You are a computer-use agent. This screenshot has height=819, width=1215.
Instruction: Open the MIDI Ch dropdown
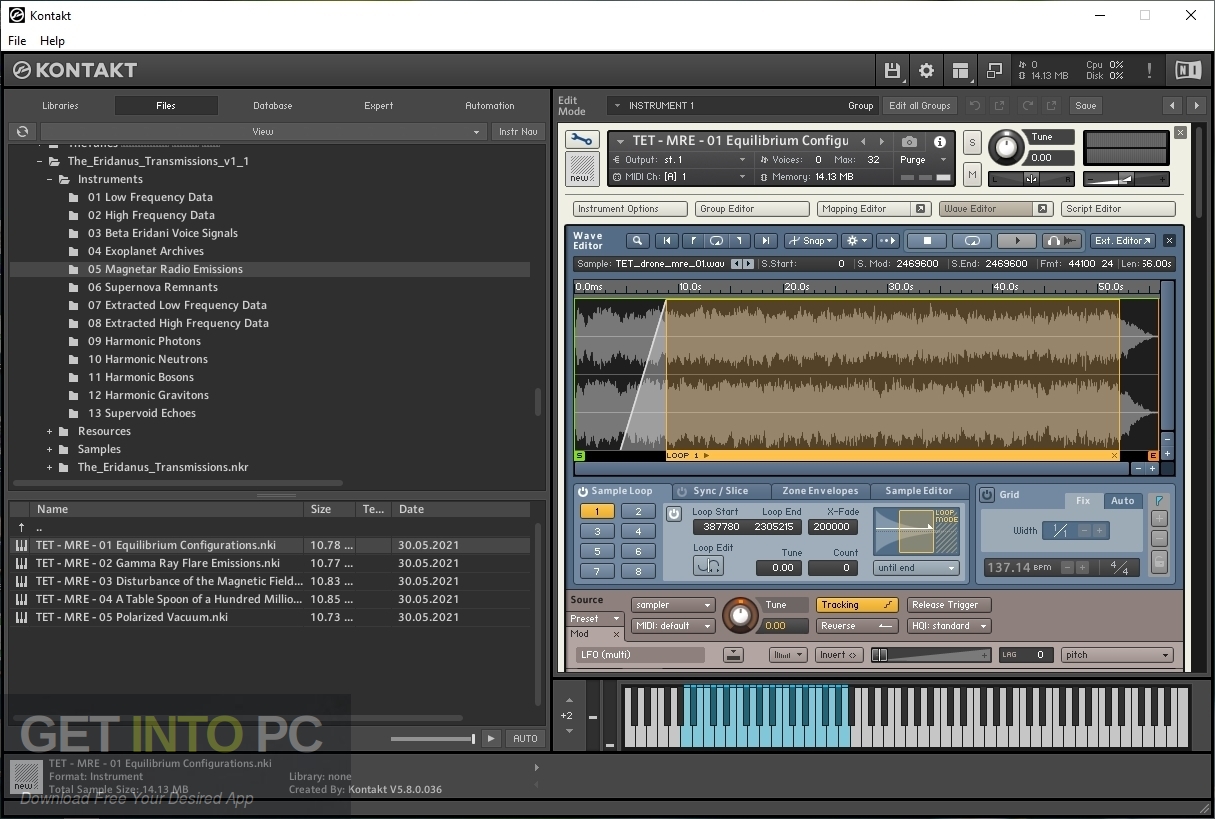tap(680, 177)
